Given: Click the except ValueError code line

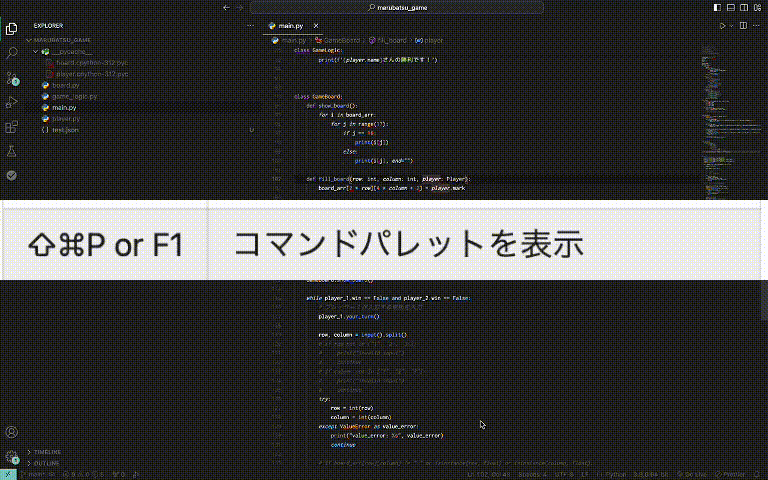Looking at the screenshot, I should pyautogui.click(x=368, y=426).
